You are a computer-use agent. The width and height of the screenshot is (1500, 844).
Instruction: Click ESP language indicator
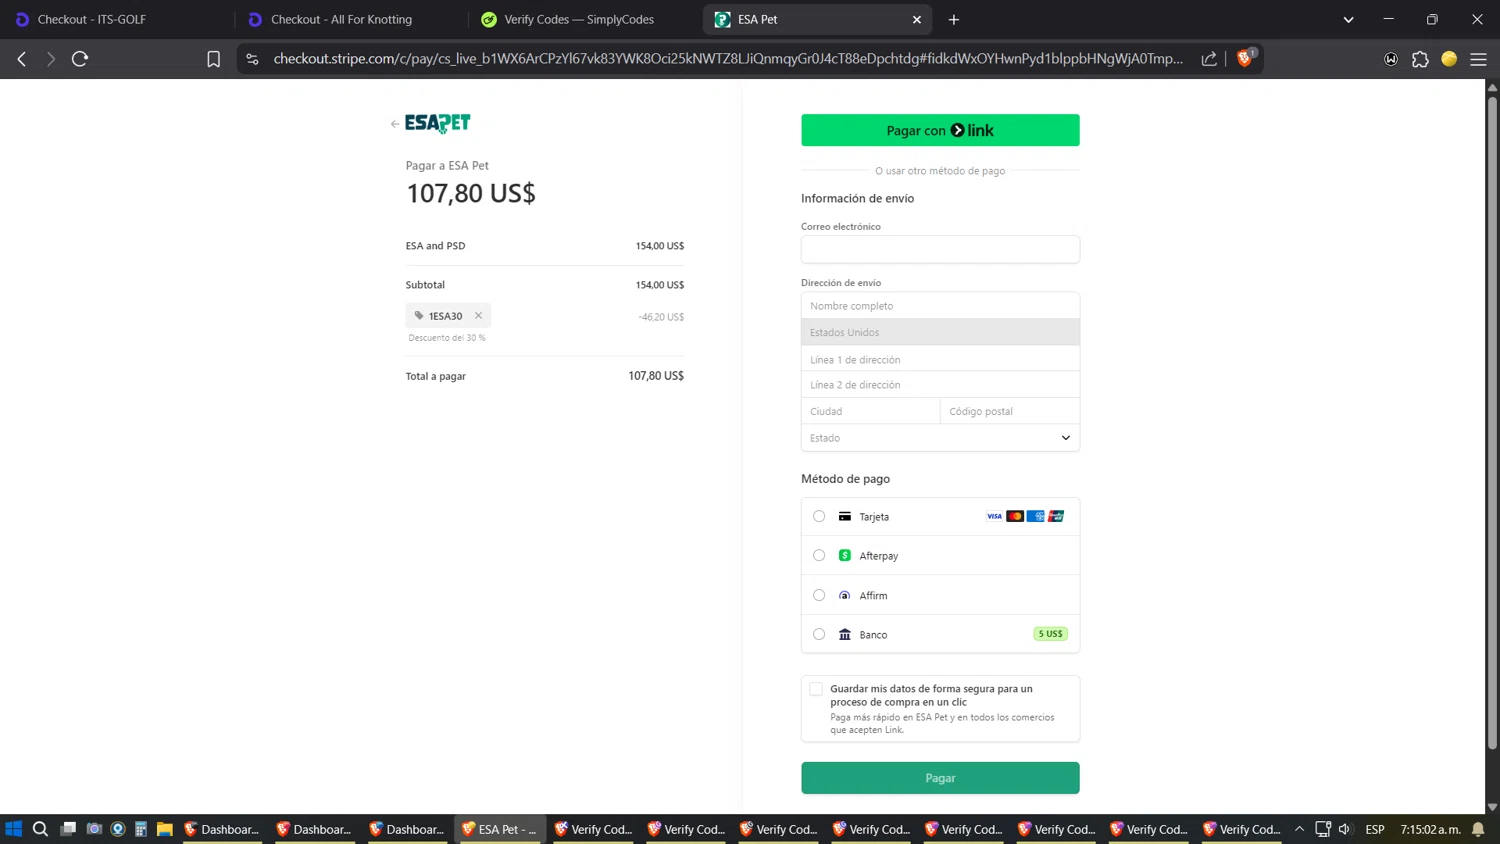click(x=1375, y=829)
